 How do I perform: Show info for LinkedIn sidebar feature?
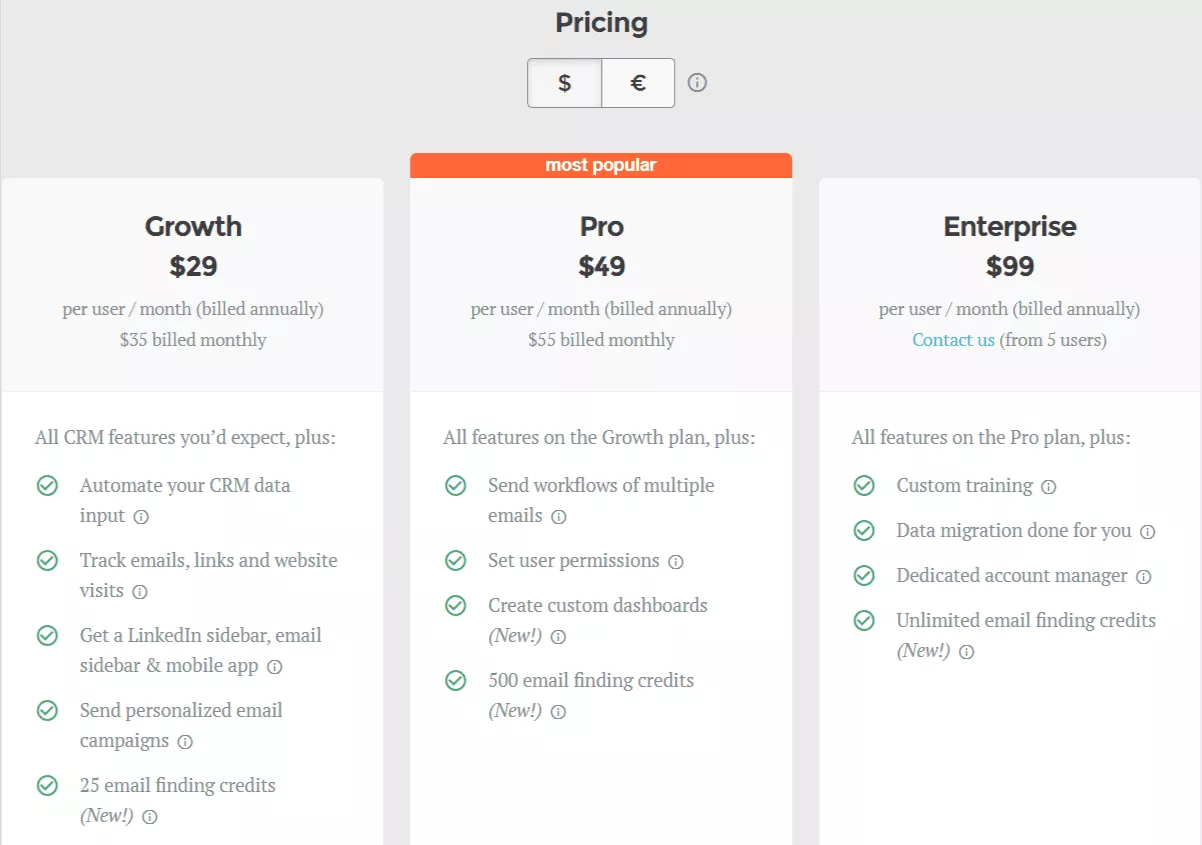274,667
